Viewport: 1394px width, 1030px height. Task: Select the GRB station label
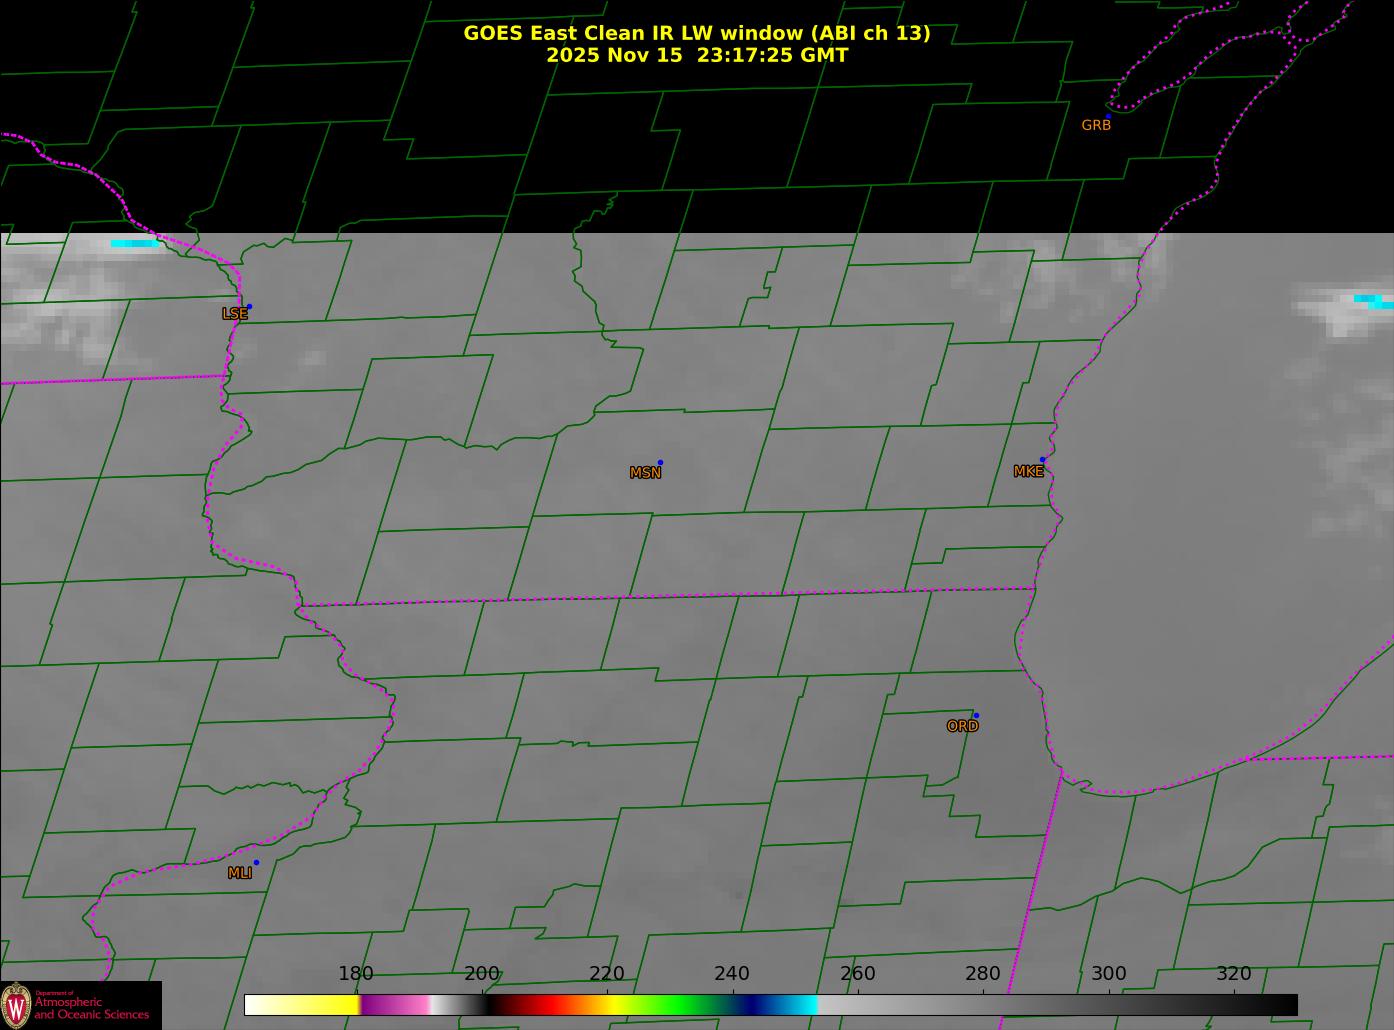point(1096,126)
